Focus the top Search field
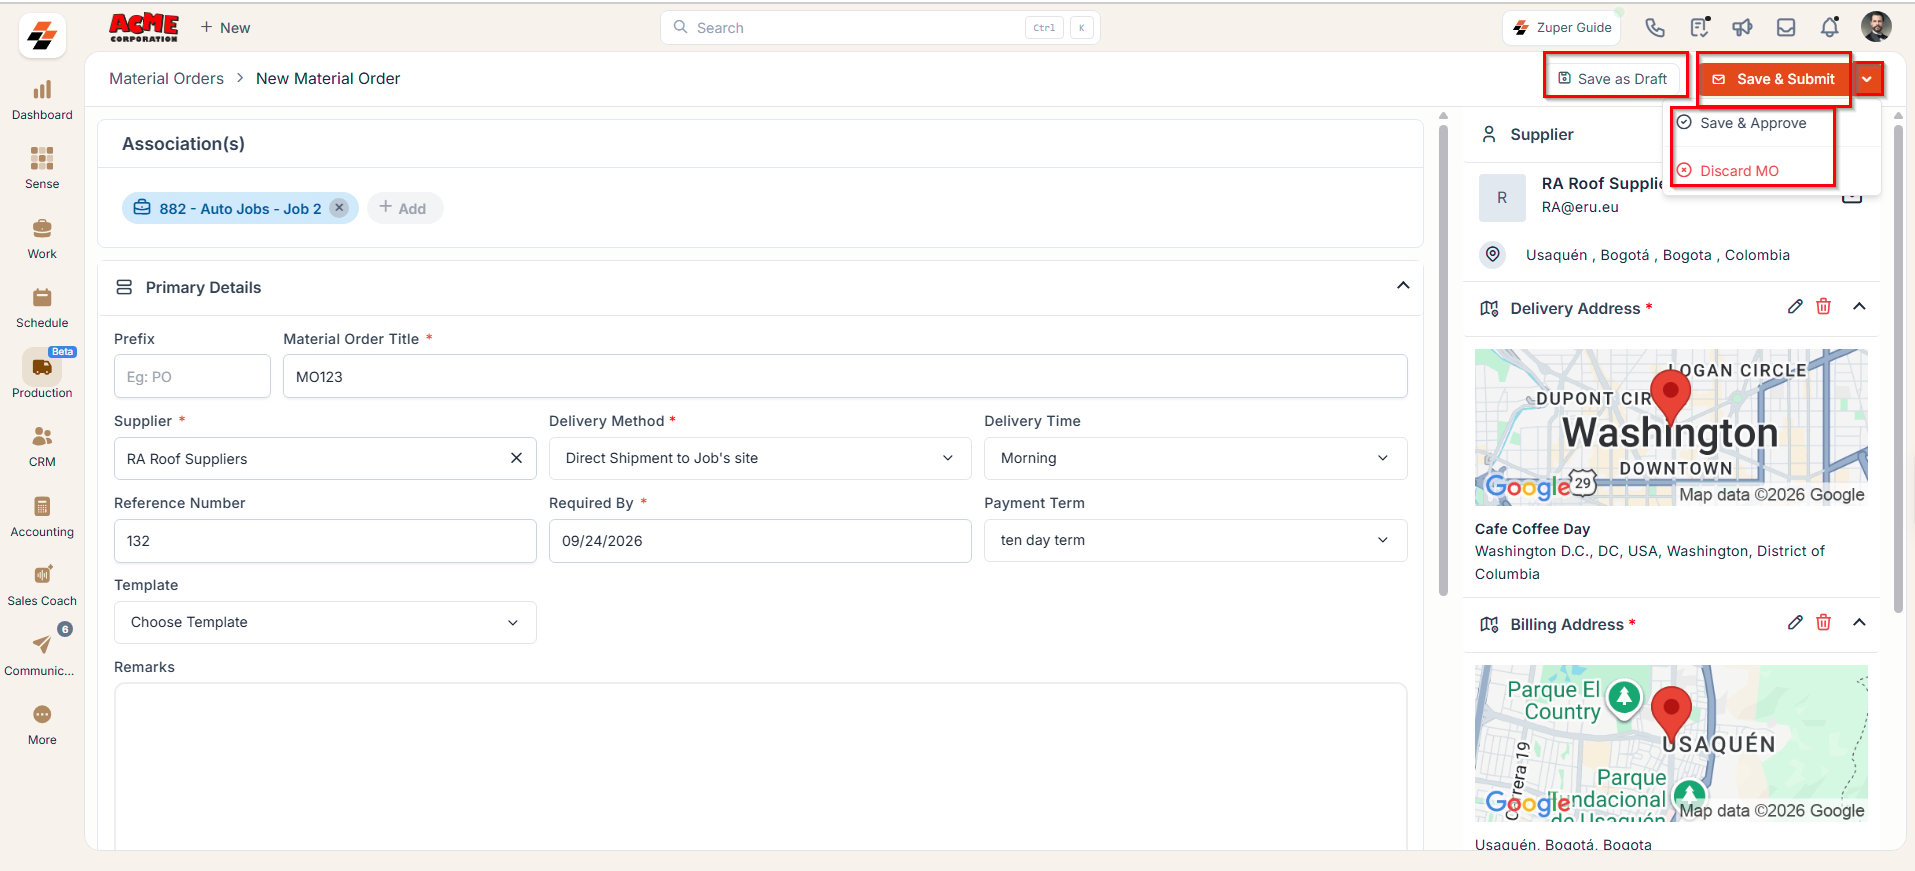This screenshot has height=871, width=1915. 879,27
